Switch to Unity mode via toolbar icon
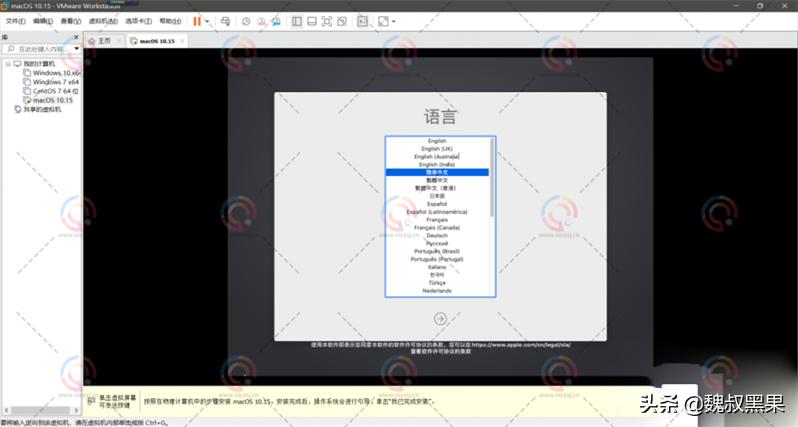This screenshot has height=427, width=798. tap(342, 21)
